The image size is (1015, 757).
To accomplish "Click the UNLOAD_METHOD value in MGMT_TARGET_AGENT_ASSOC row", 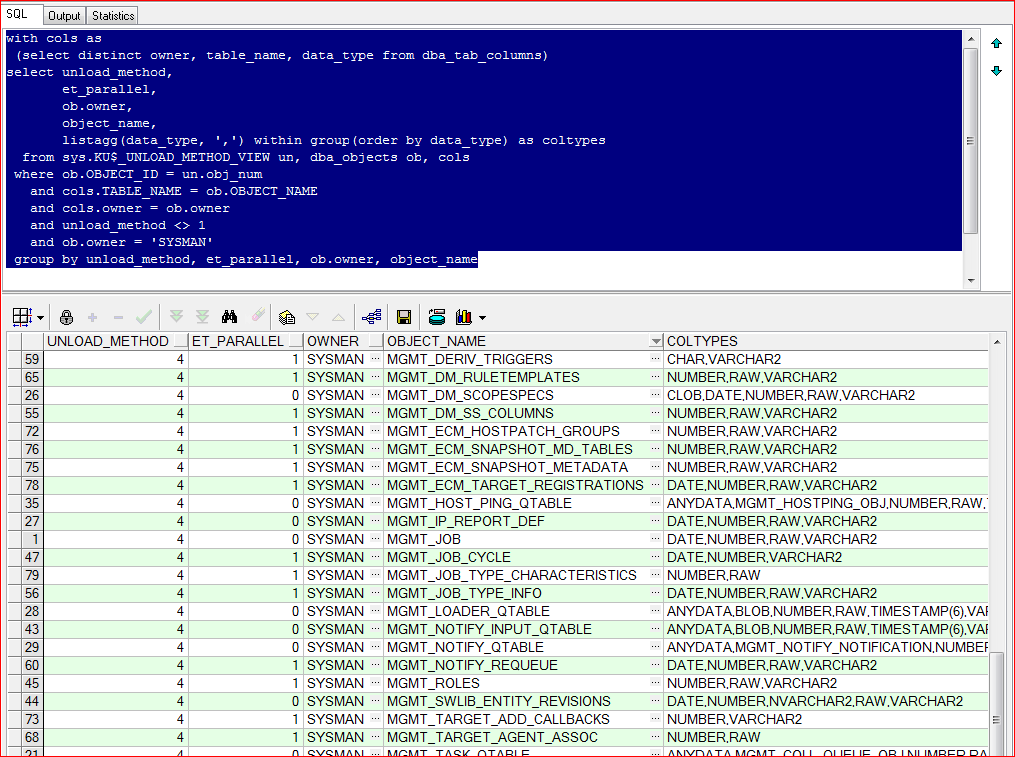I will pyautogui.click(x=116, y=737).
